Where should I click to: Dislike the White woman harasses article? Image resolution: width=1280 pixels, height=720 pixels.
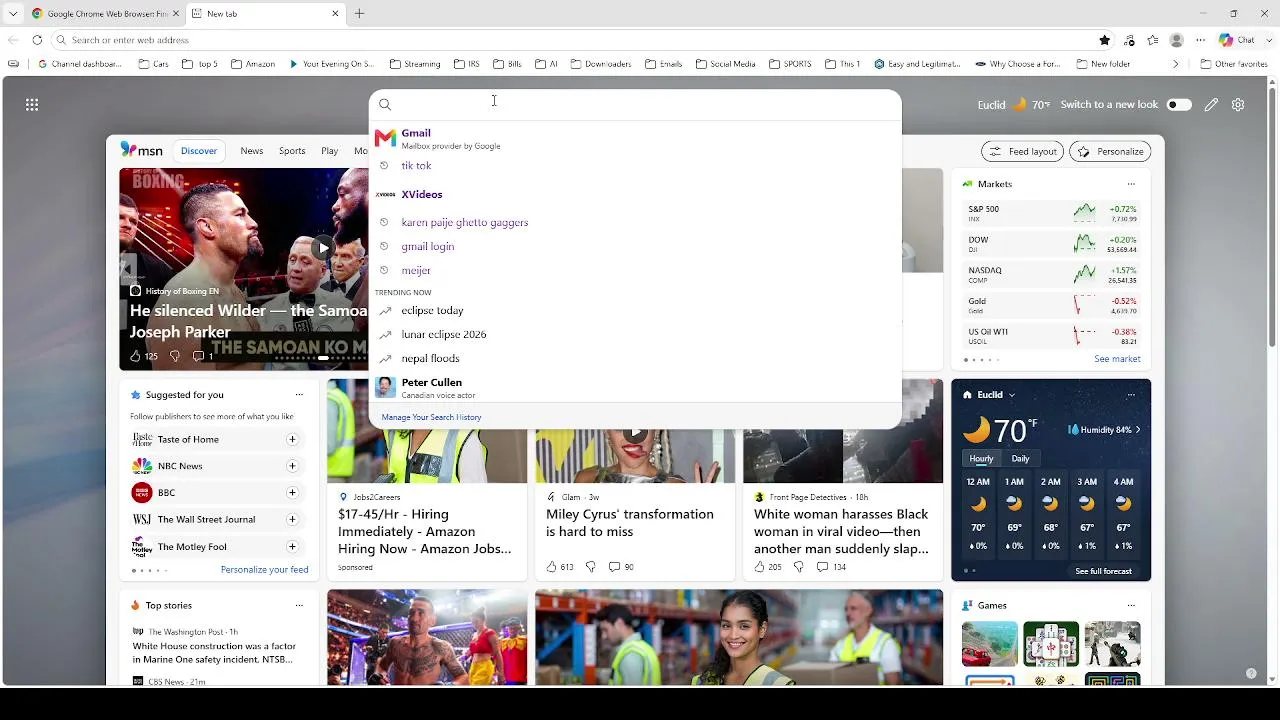[798, 567]
